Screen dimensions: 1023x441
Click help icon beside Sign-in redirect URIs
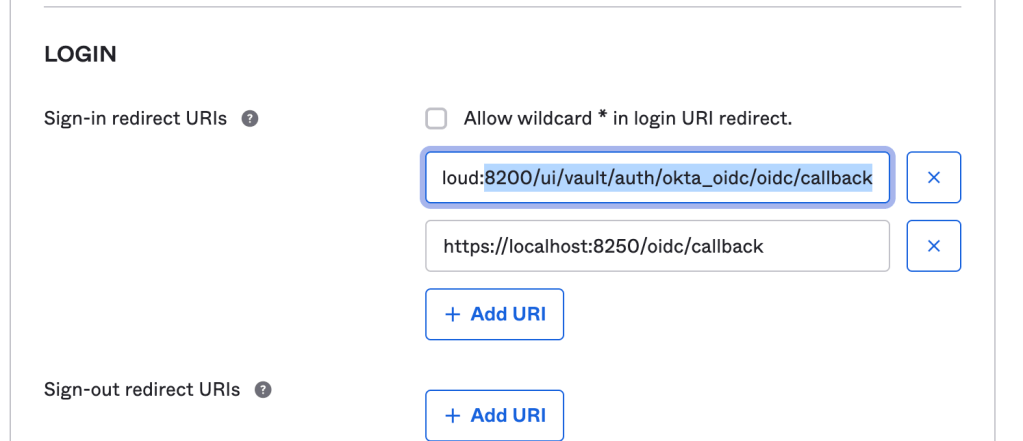pyautogui.click(x=250, y=119)
